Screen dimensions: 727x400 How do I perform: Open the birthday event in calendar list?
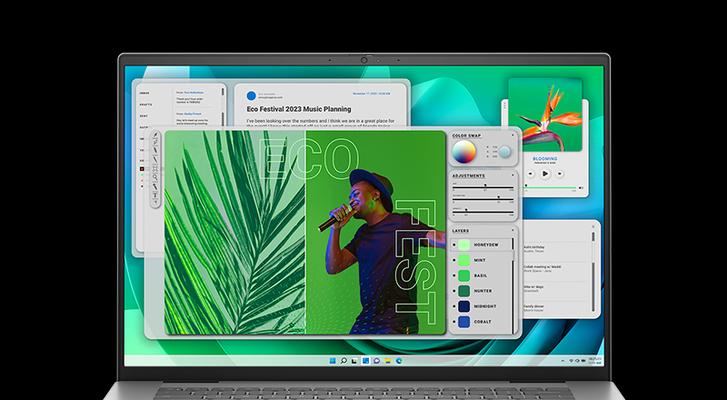tap(534, 249)
